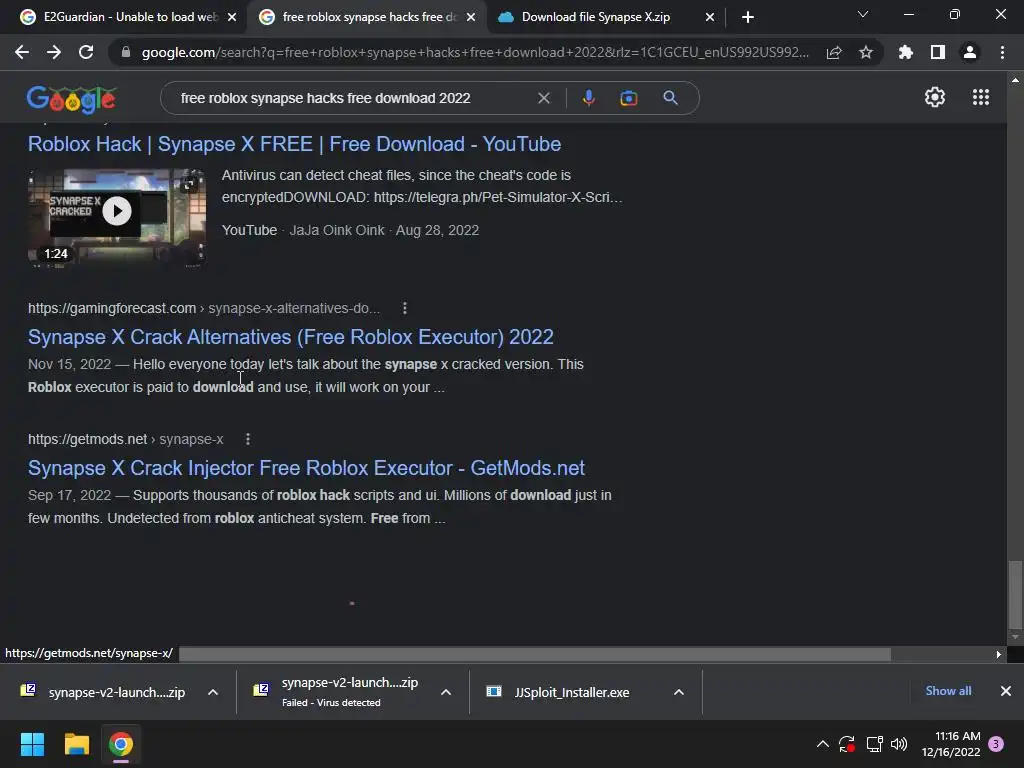
Task: Open File Explorer from taskbar
Action: (x=76, y=744)
